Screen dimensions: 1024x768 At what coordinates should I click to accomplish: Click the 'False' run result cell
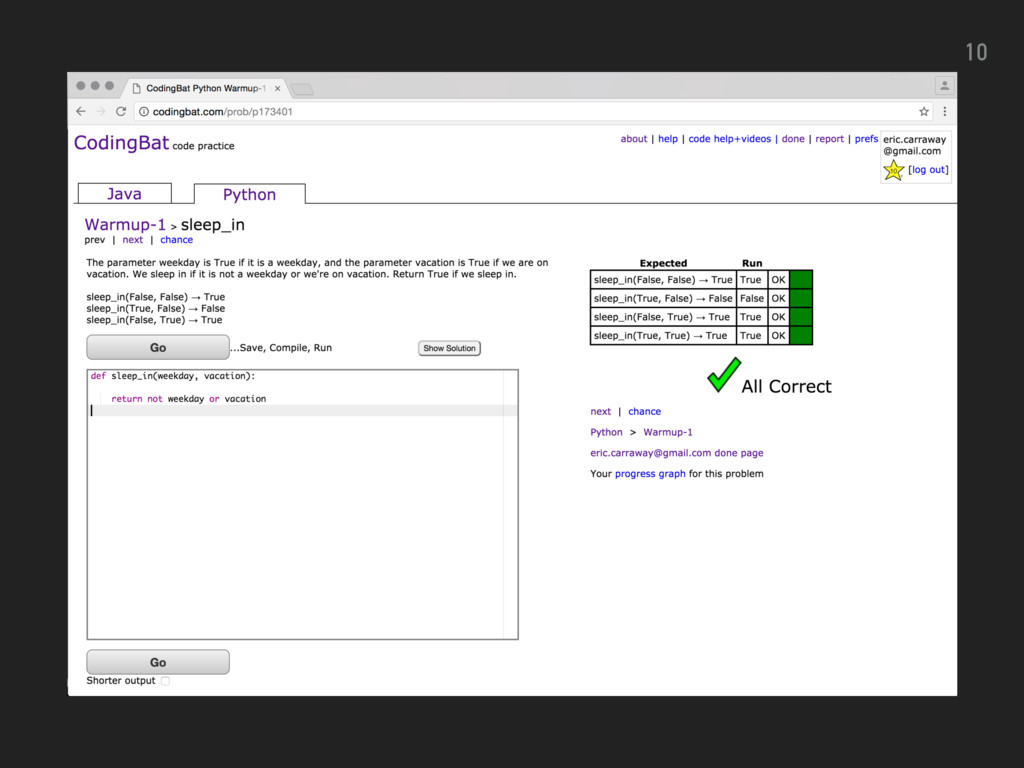click(x=752, y=298)
